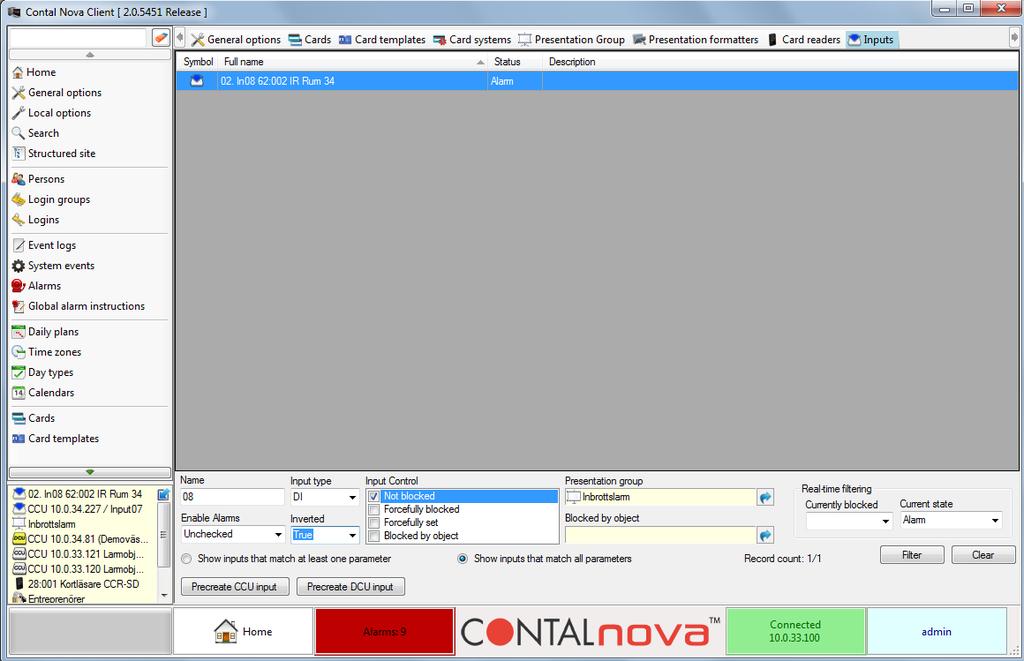Open the Input type dropdown
Viewport: 1024px width, 661px height.
353,497
